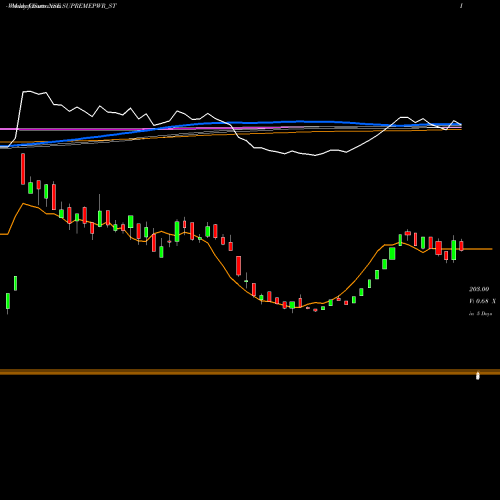Click the tallest red candlestick at the chart's left
500x500 pixels.
pos(23,169)
